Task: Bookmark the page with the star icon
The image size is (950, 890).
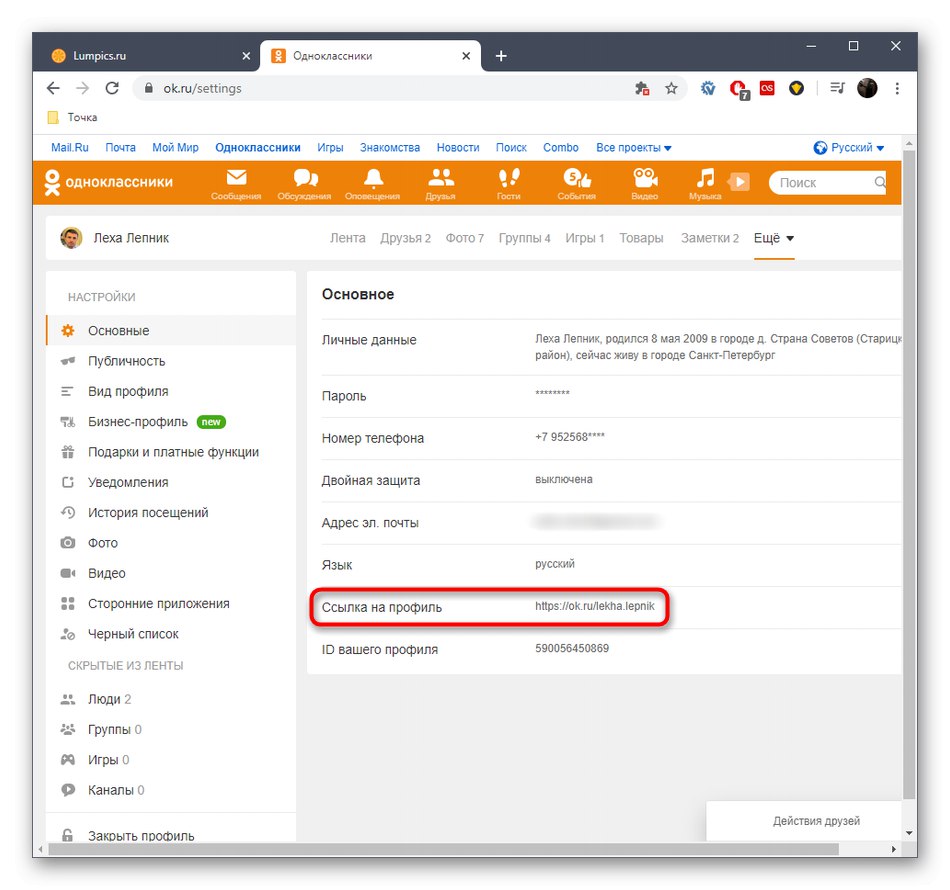Action: tap(671, 88)
